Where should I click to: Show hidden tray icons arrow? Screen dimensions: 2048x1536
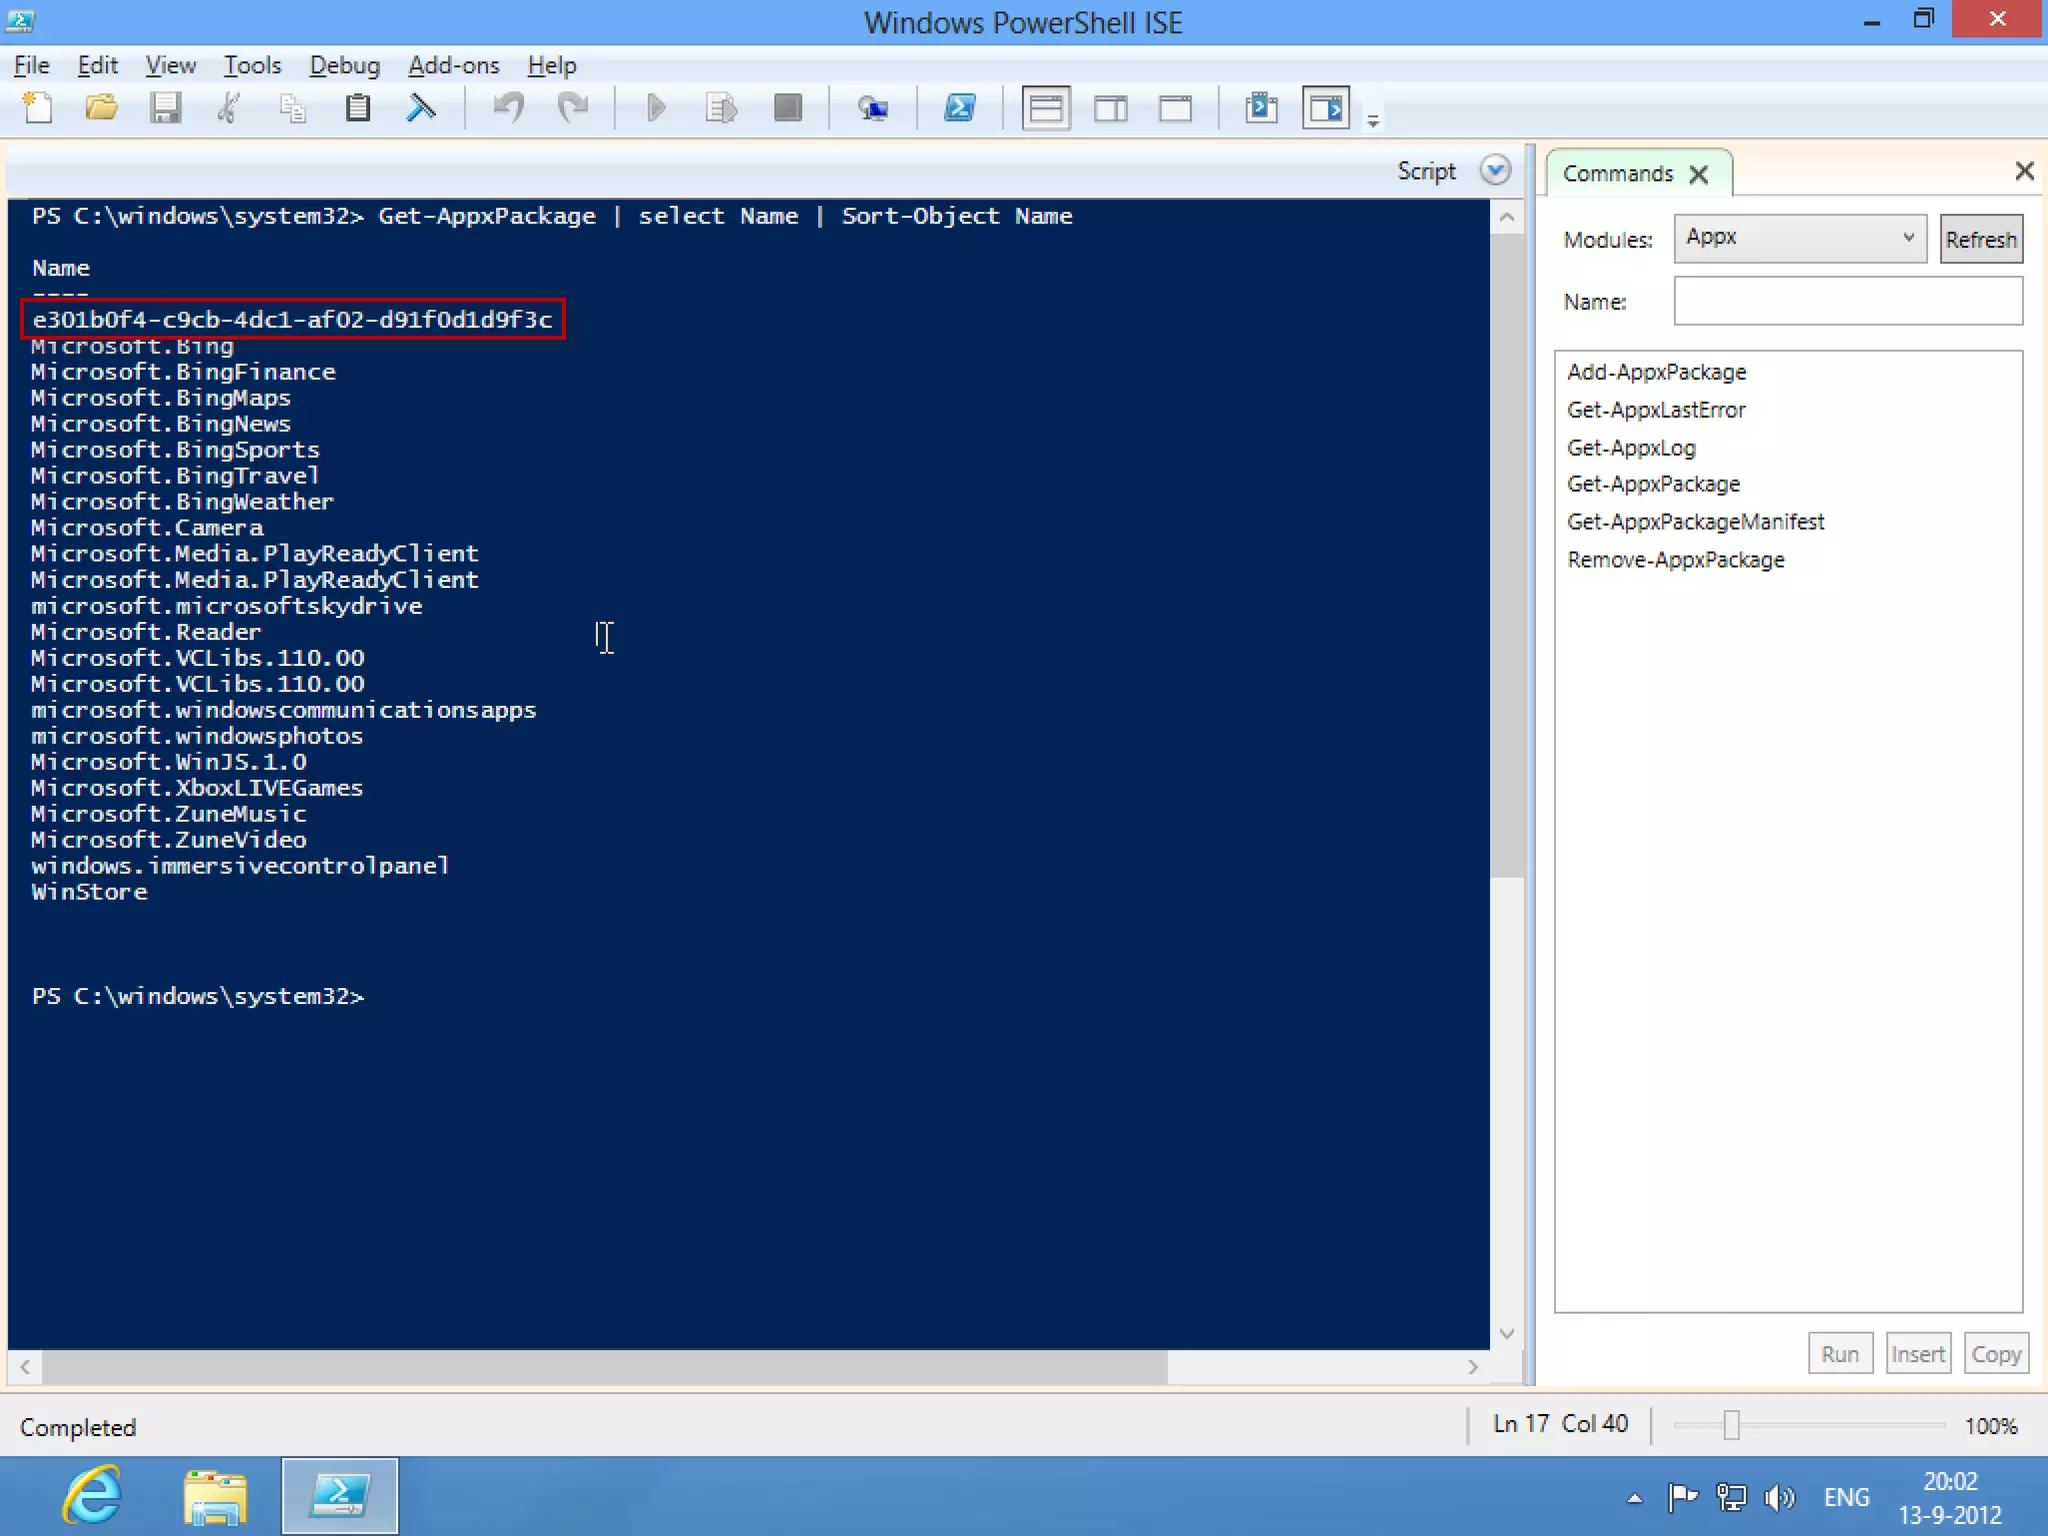[1634, 1497]
